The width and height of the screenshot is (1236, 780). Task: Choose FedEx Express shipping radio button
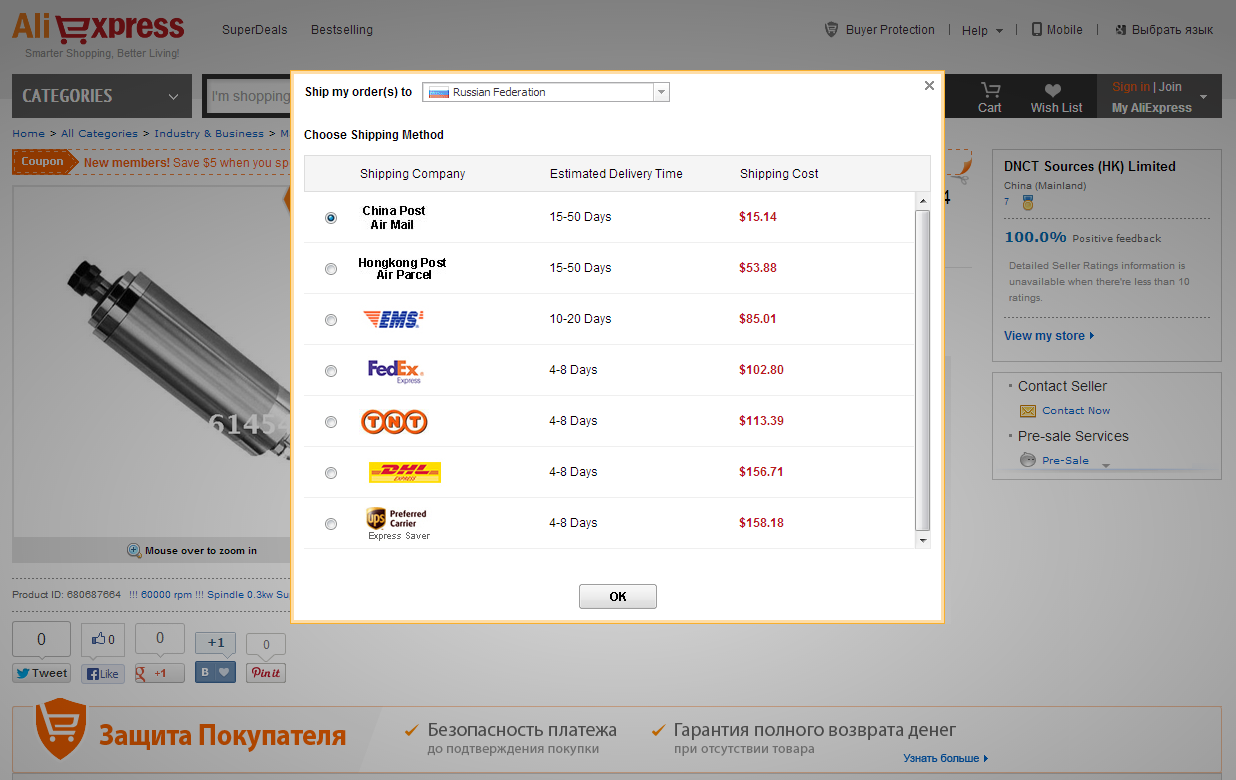click(331, 371)
